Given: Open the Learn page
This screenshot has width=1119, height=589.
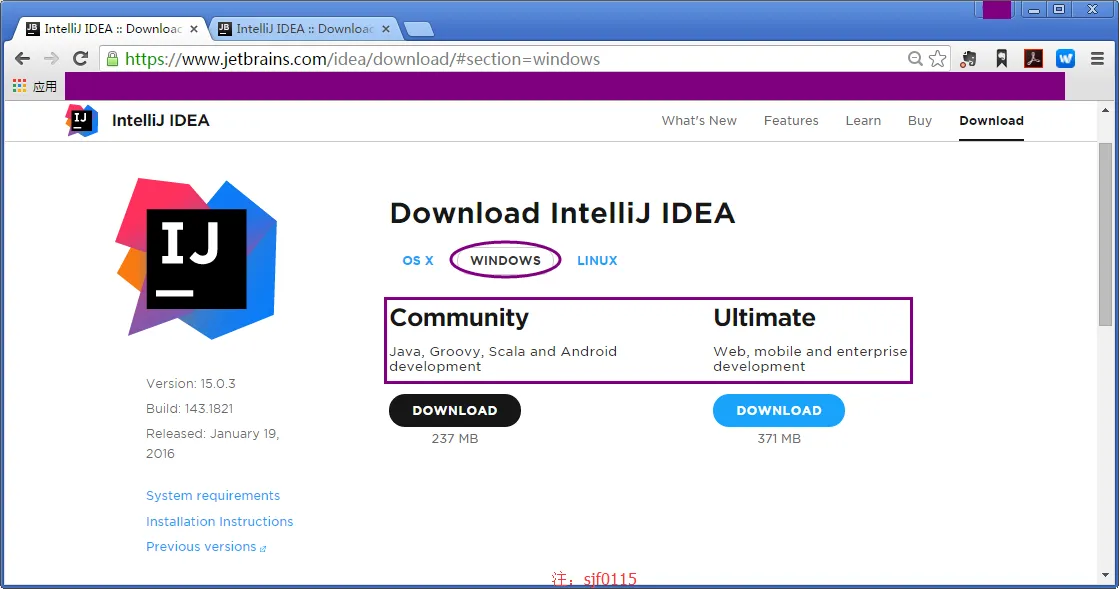Looking at the screenshot, I should [x=863, y=121].
